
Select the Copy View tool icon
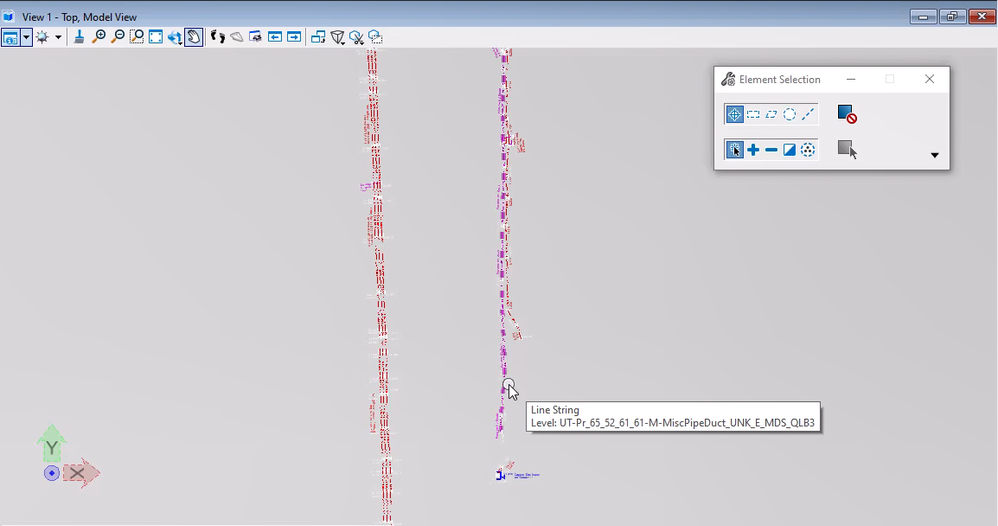tap(318, 38)
